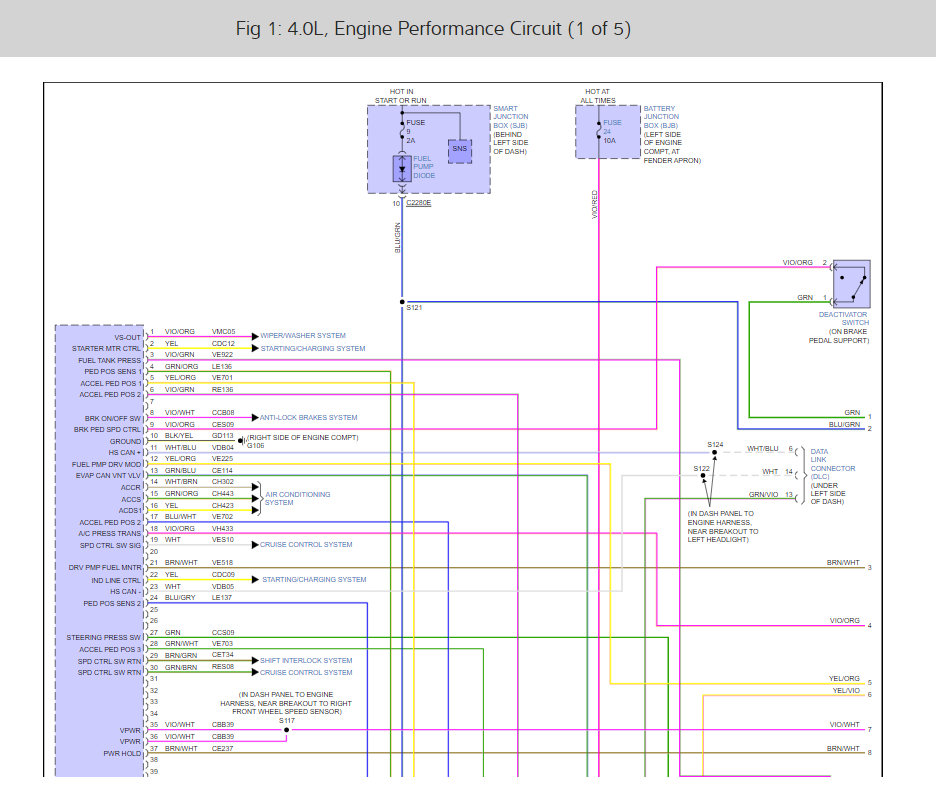Click the Data Link Connector (DLC) label
This screenshot has width=936, height=803.
pos(832,464)
